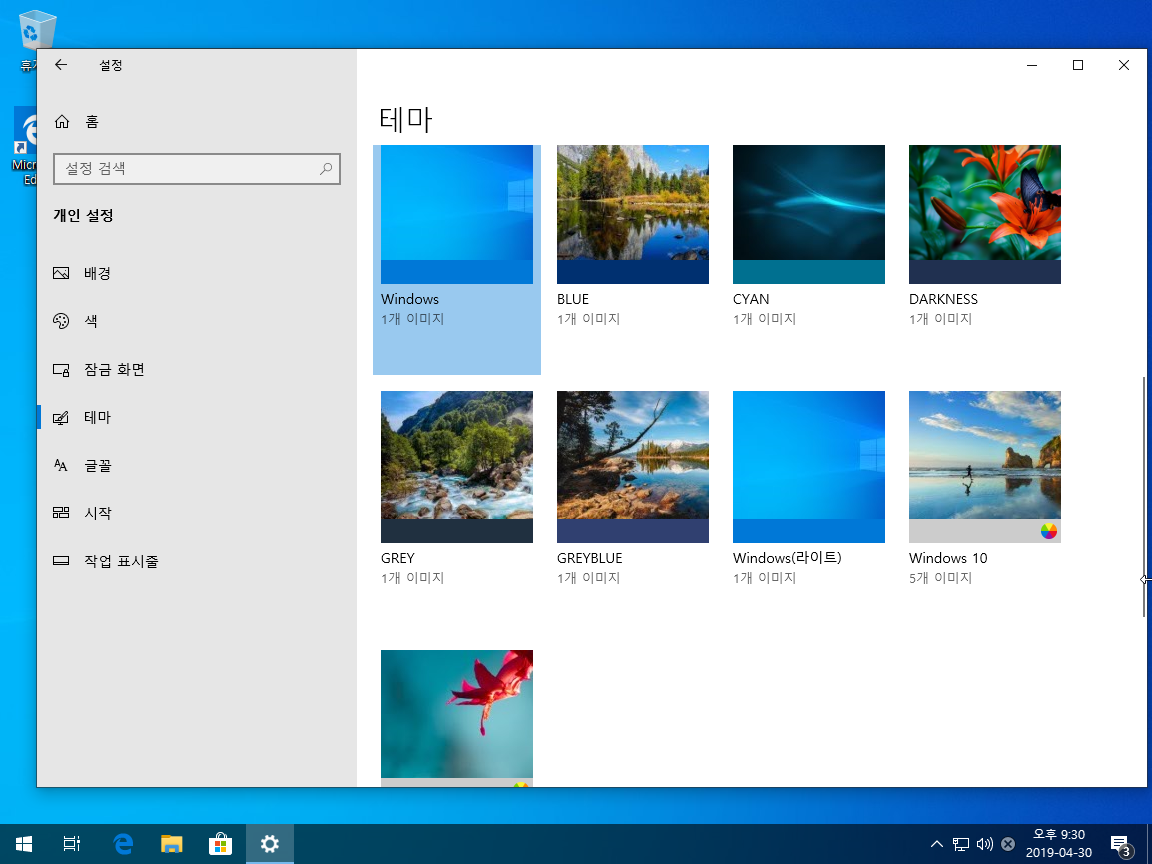1152x864 pixels.
Task: Apply the GREY theme
Action: pyautogui.click(x=457, y=467)
